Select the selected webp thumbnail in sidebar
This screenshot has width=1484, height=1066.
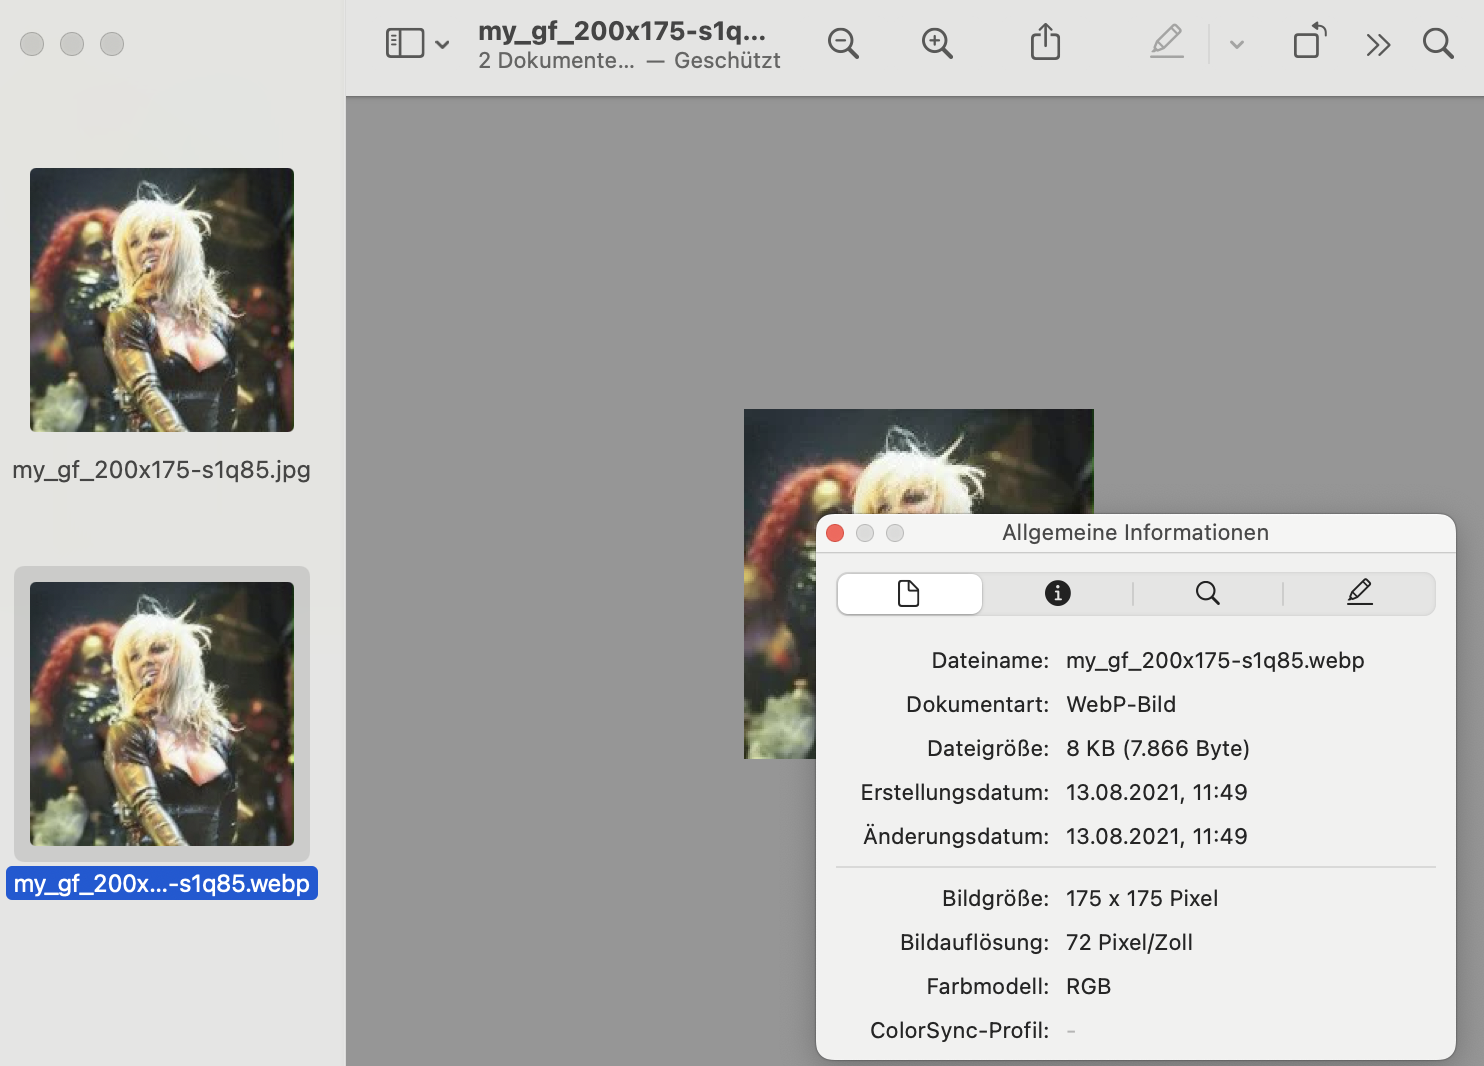[x=162, y=714]
